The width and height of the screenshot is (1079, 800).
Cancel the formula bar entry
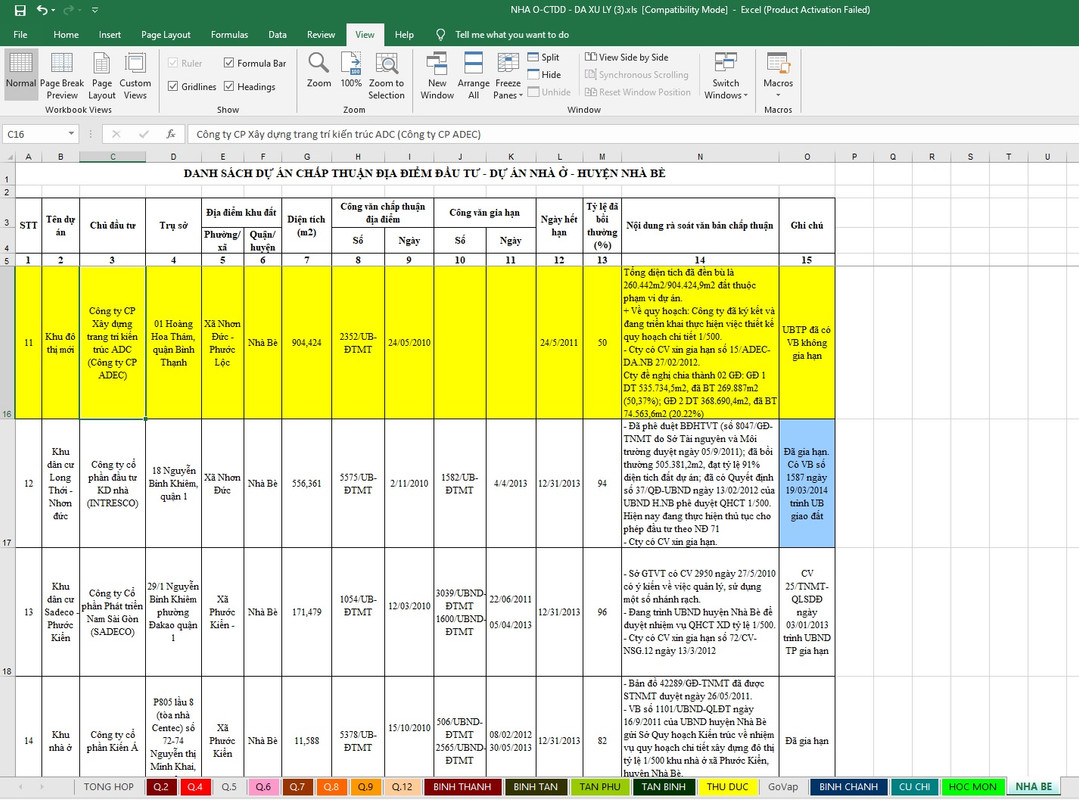point(116,134)
